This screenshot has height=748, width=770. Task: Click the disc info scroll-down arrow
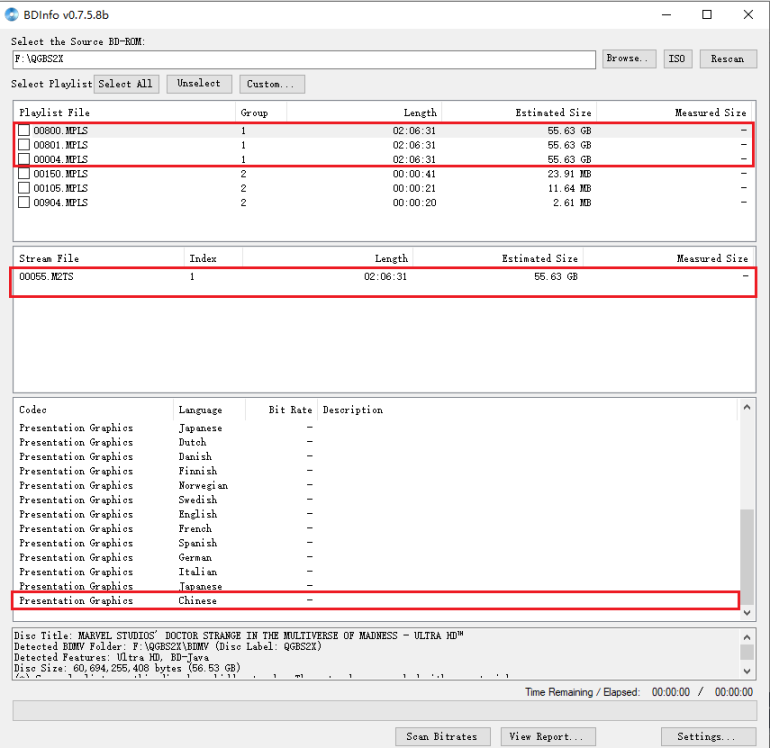click(x=747, y=671)
